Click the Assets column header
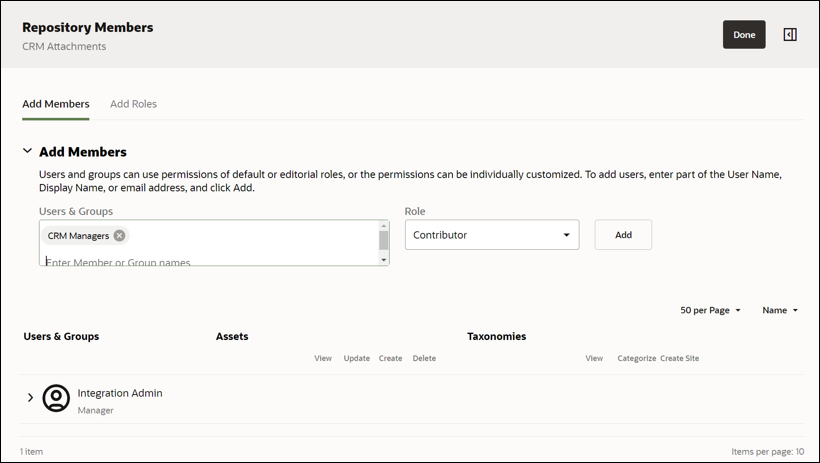 (x=232, y=336)
